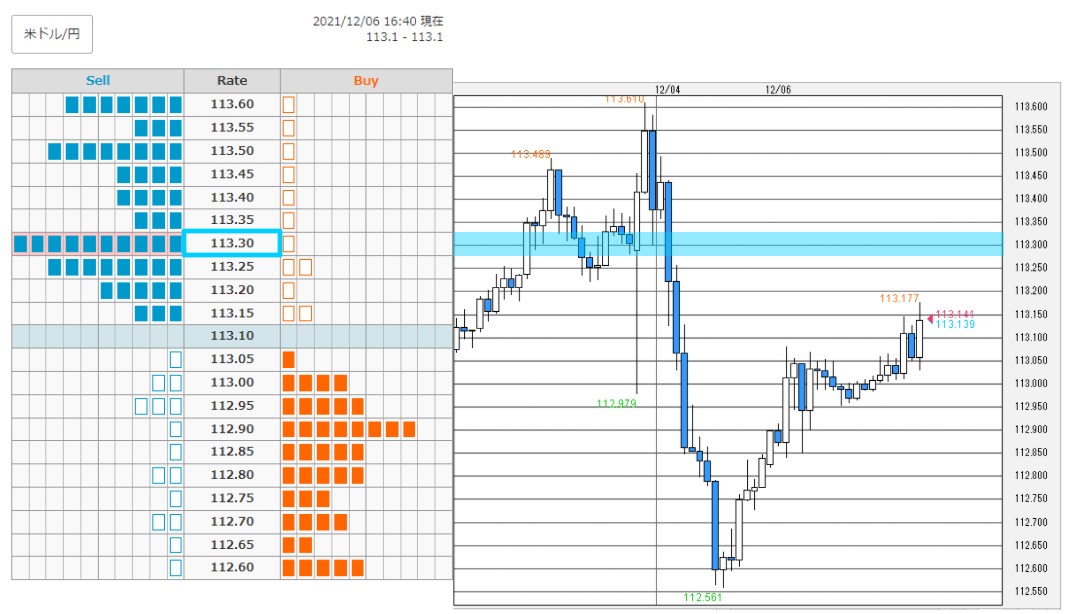Click the 113.05 rate row
Screen dimensions: 1068x614
[x=232, y=359]
